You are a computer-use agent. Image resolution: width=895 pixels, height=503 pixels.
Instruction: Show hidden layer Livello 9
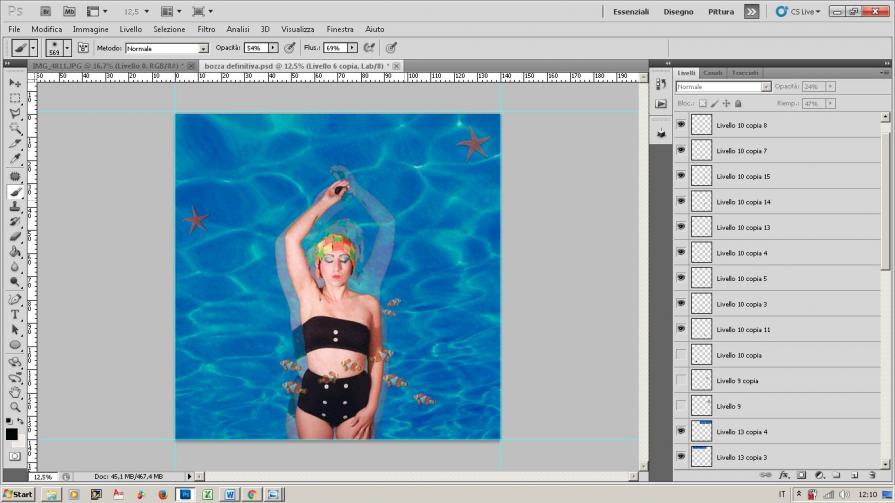(681, 406)
